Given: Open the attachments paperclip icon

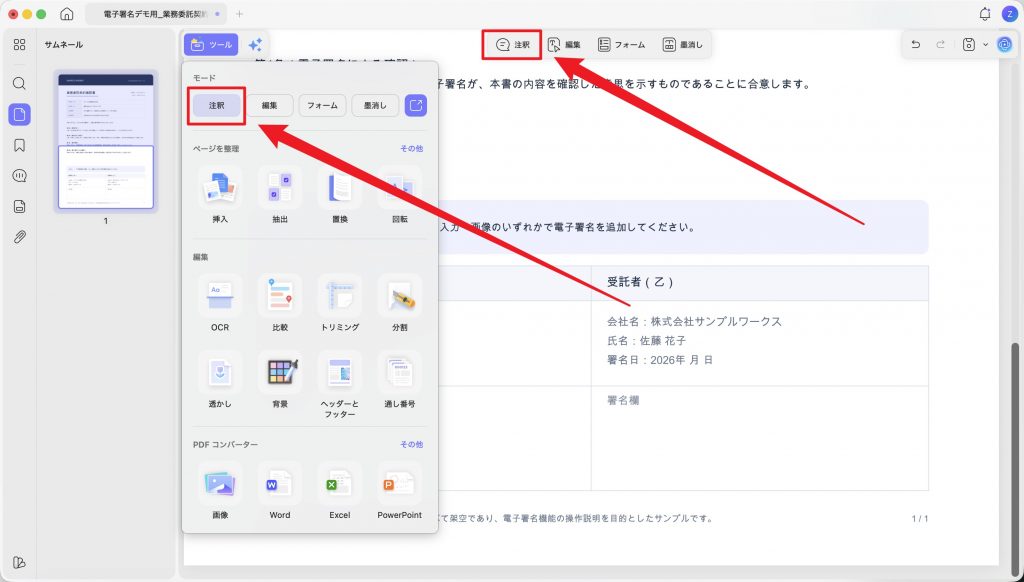Looking at the screenshot, I should [x=20, y=236].
